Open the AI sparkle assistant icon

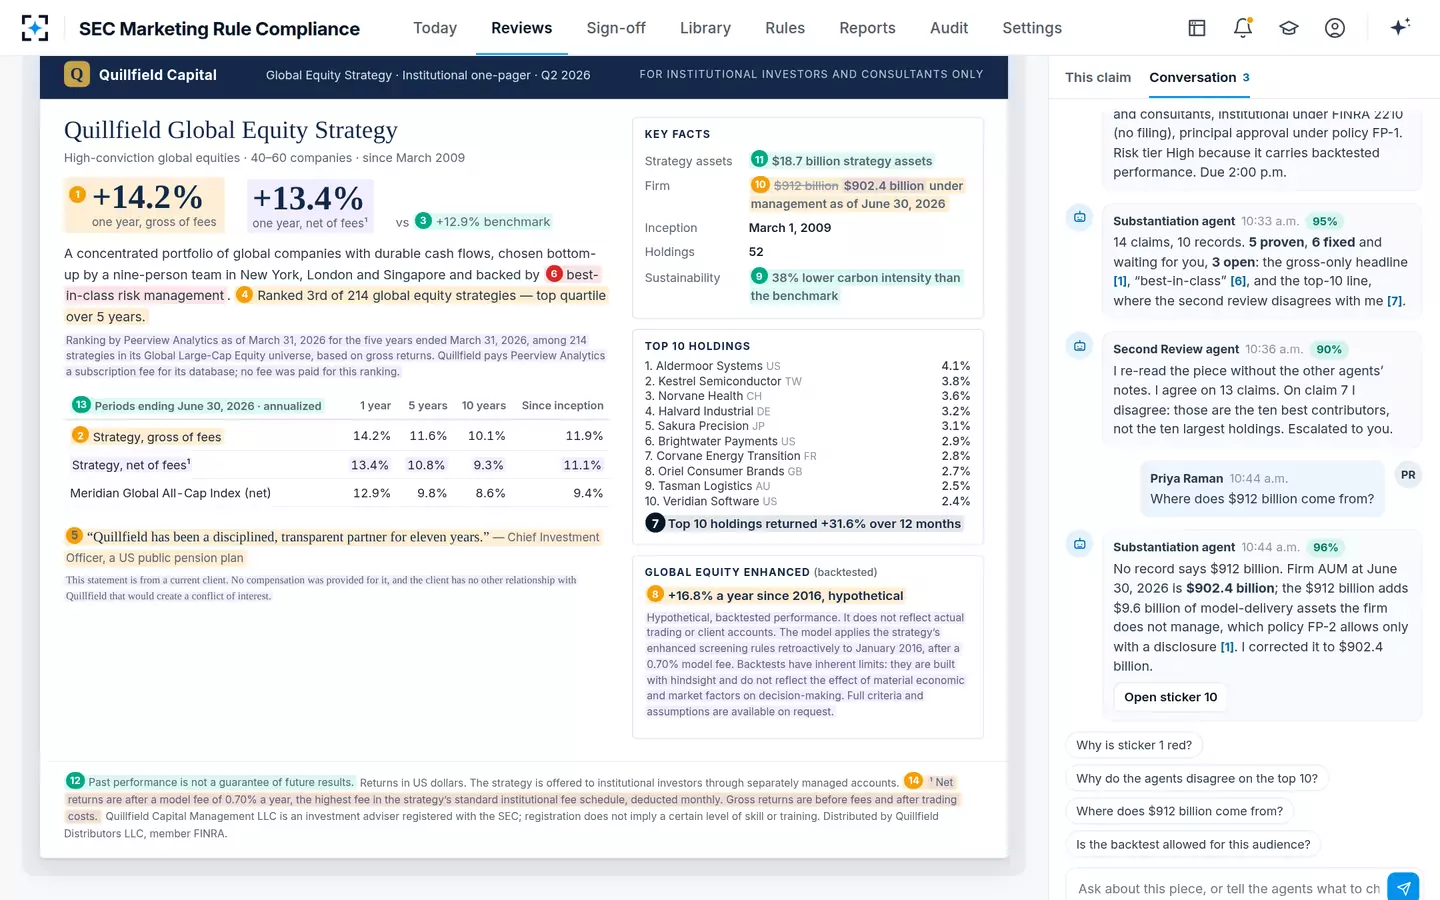pos(1400,27)
